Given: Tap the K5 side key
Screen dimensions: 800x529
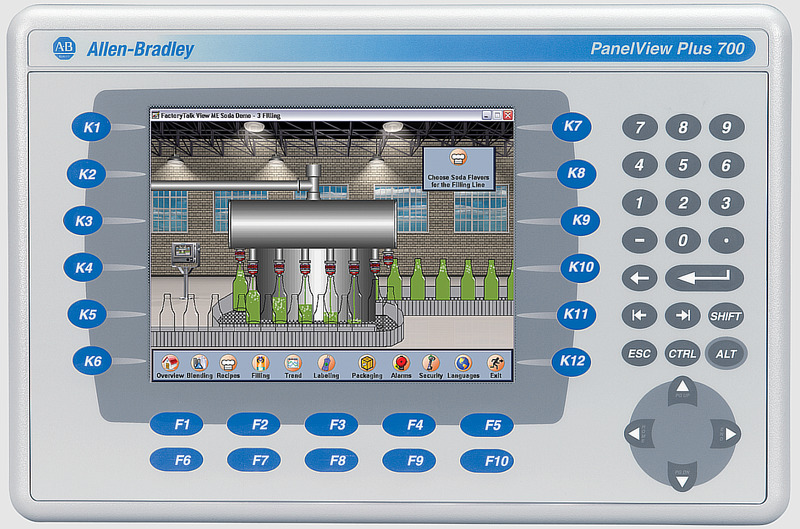Looking at the screenshot, I should pos(87,314).
